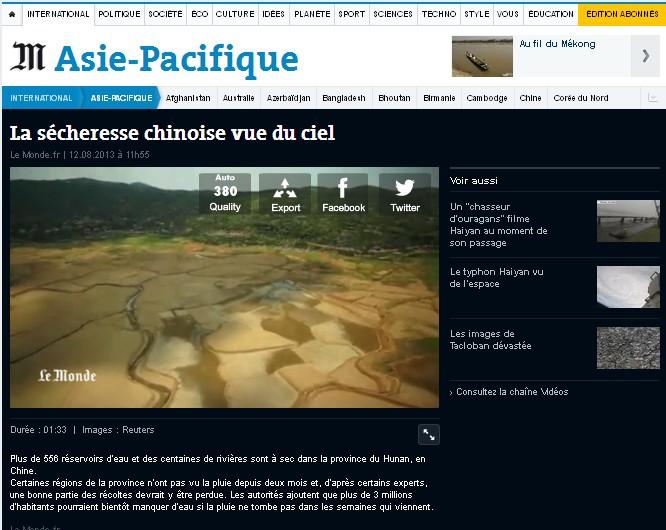
Task: Open the Société section
Action: (x=165, y=14)
